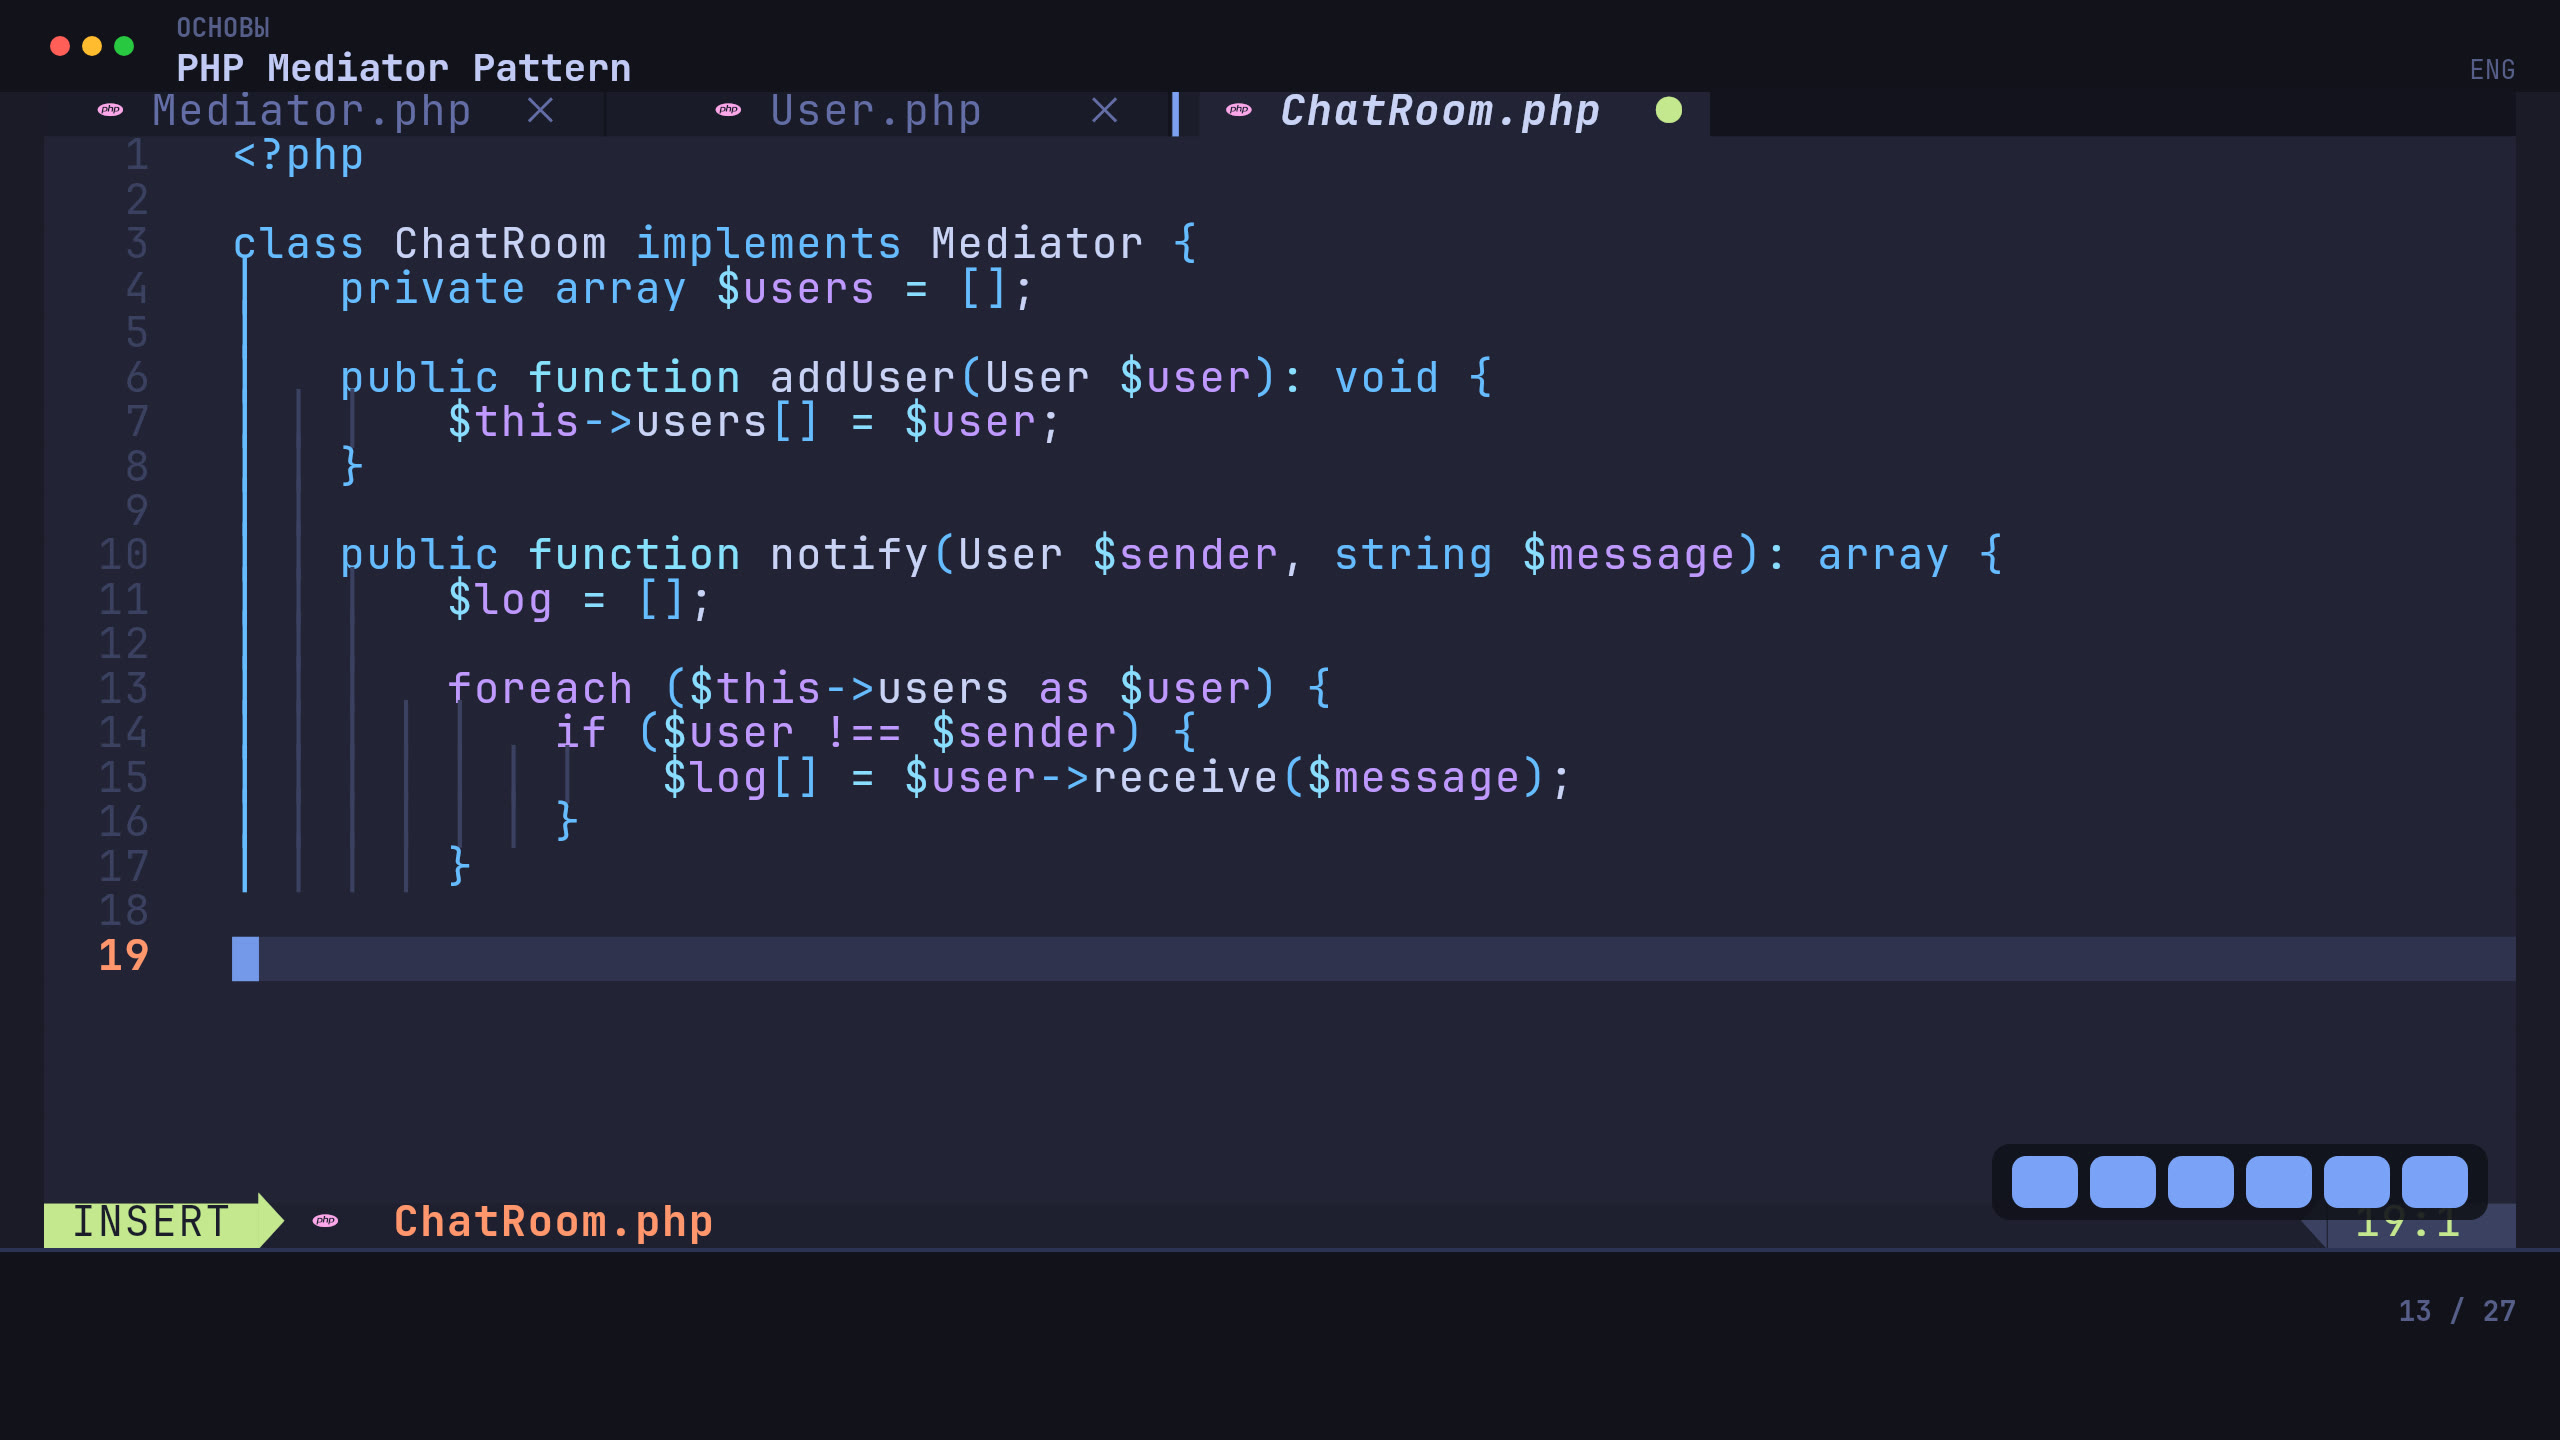Click the ОСНОВЫ heading text

point(223,28)
